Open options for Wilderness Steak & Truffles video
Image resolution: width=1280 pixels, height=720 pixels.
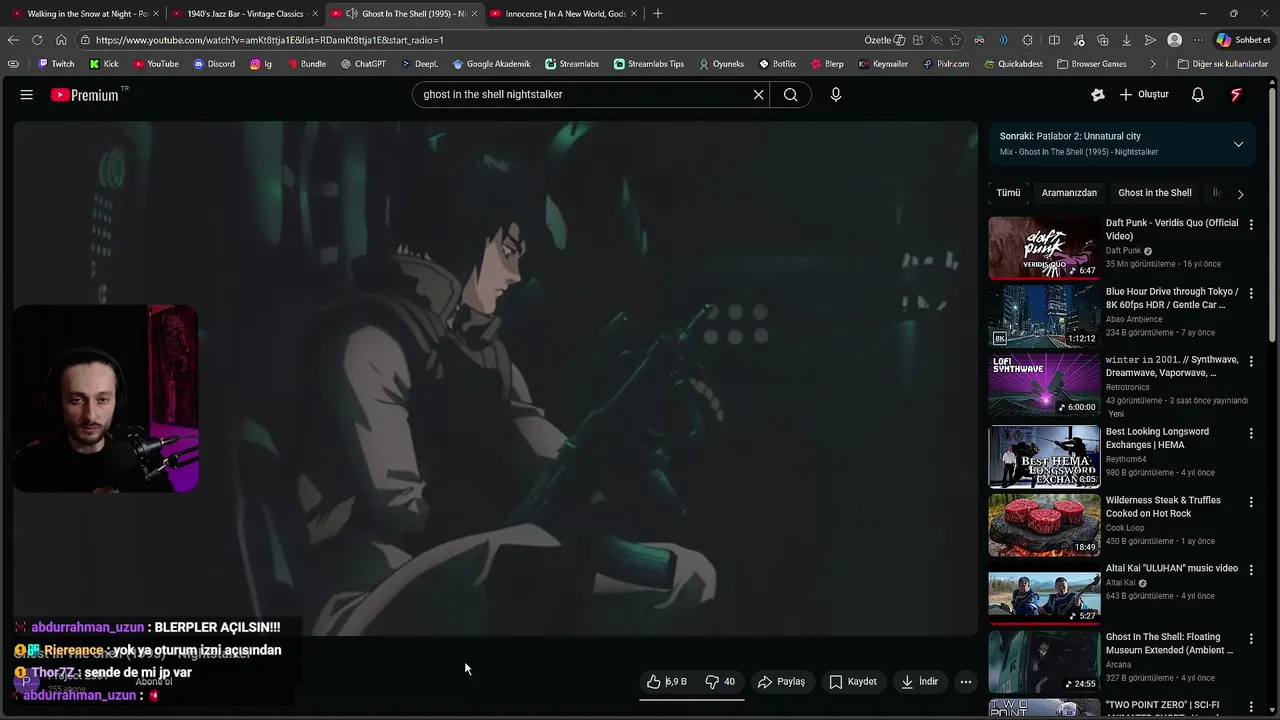coord(1251,501)
